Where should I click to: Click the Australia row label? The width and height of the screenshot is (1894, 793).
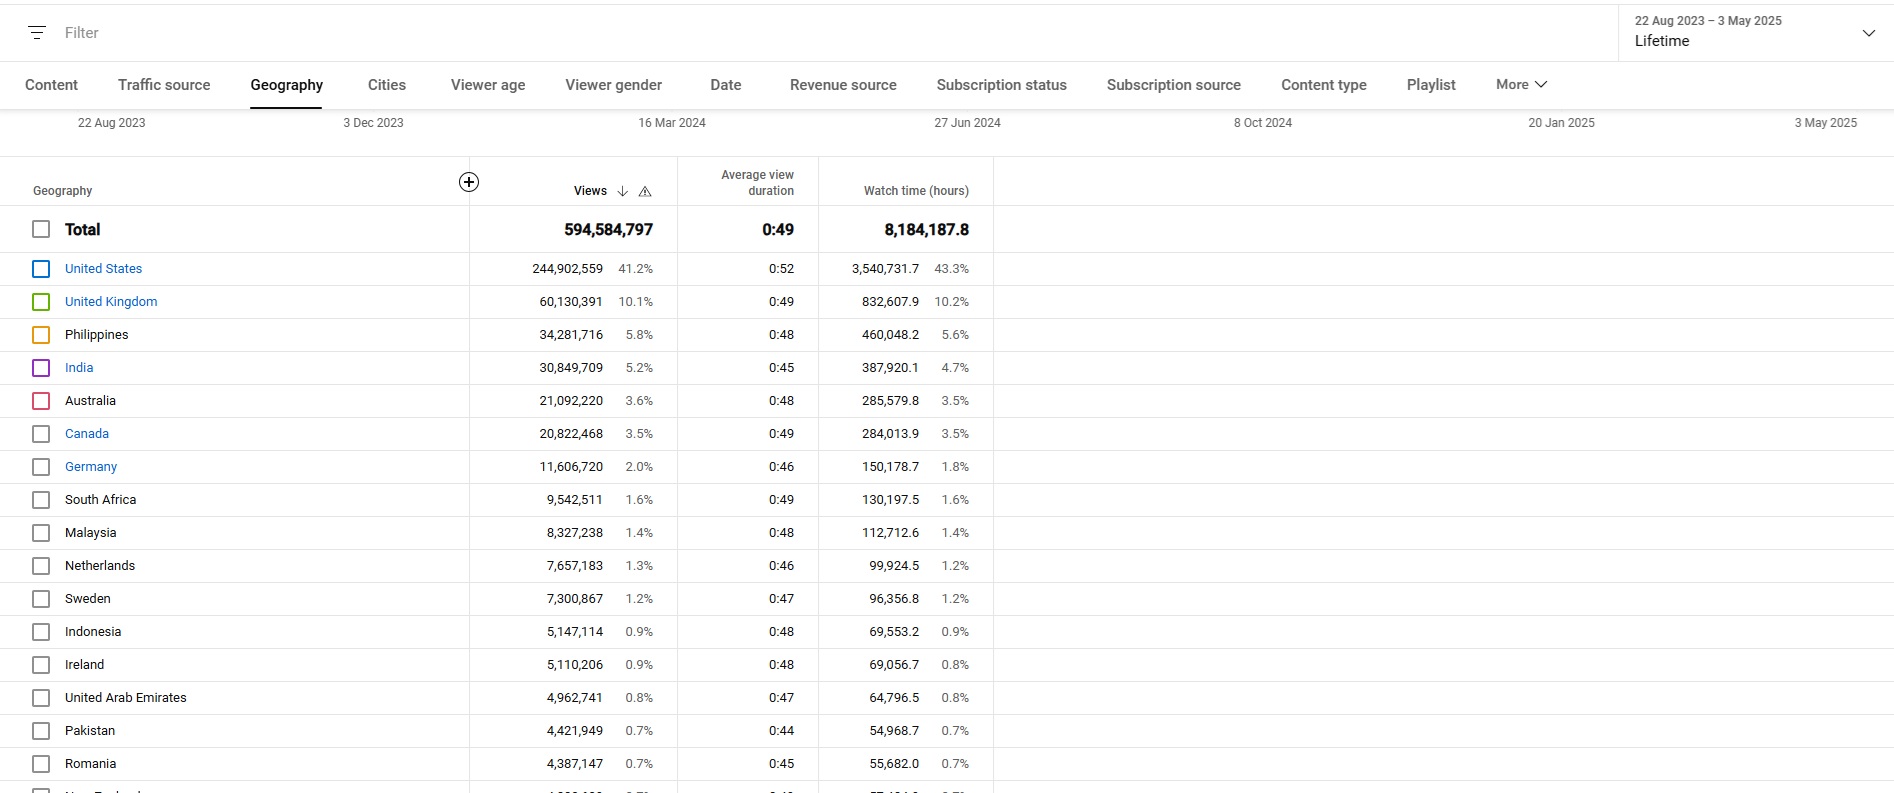(x=90, y=401)
